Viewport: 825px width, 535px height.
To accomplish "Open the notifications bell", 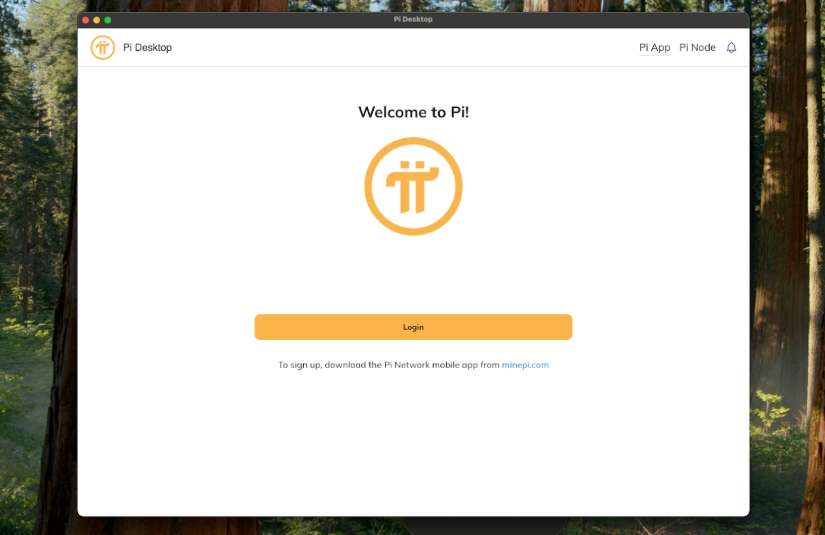I will 731,47.
